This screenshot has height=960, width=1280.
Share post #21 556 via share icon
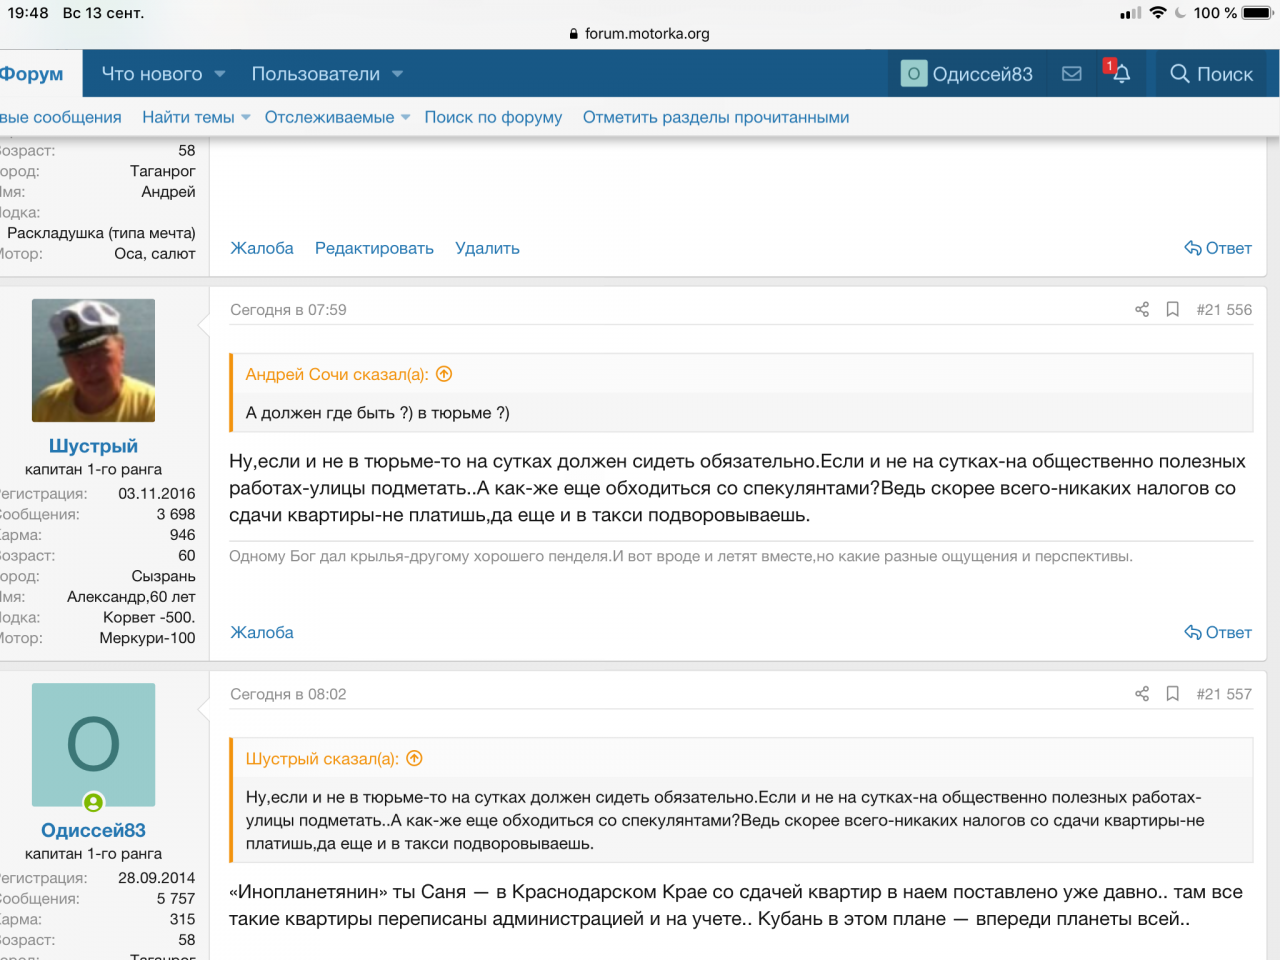[x=1142, y=310]
